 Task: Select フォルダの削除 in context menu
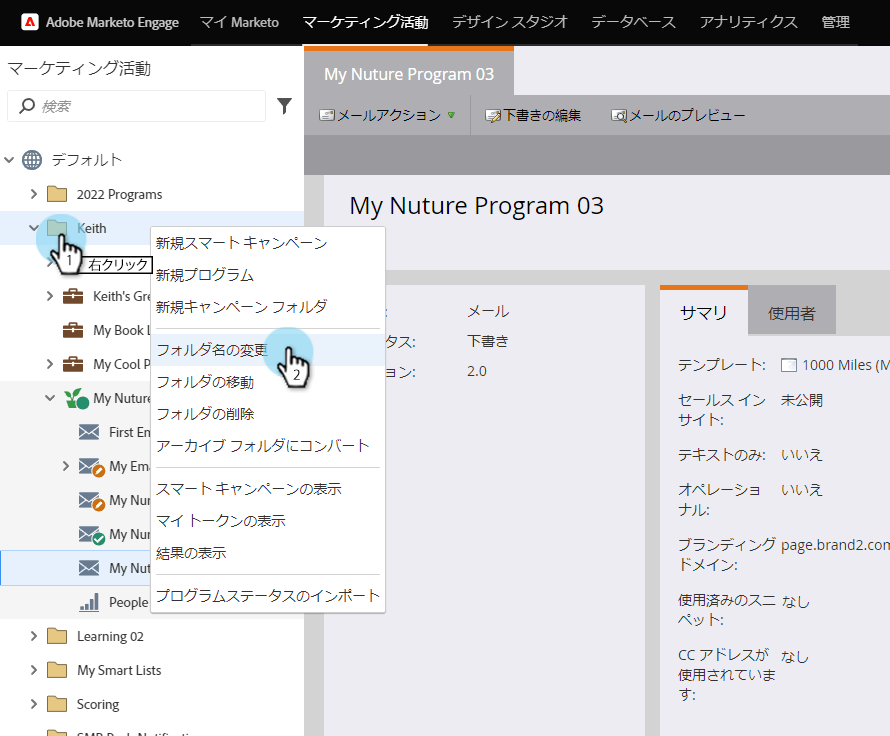click(268, 414)
